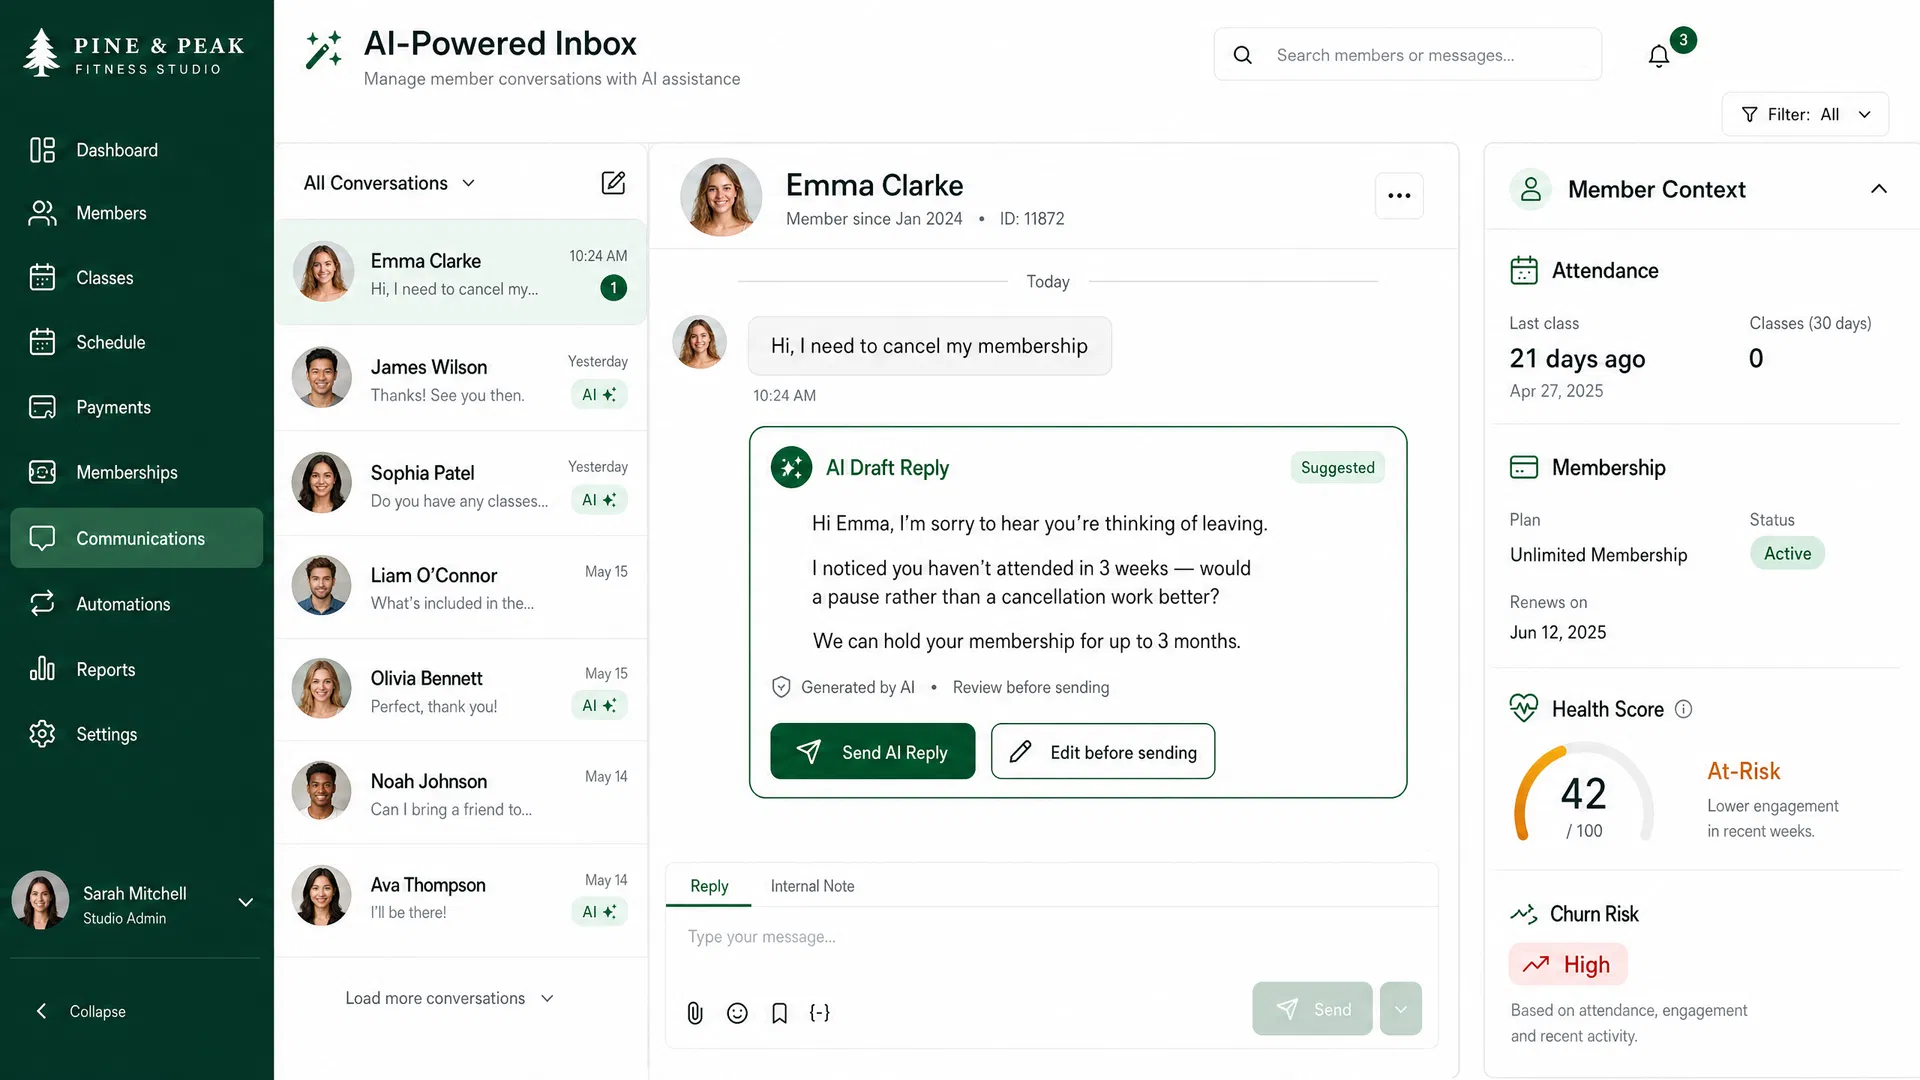Open Memberships menu item
Screen dimensions: 1920x1080
click(137, 472)
